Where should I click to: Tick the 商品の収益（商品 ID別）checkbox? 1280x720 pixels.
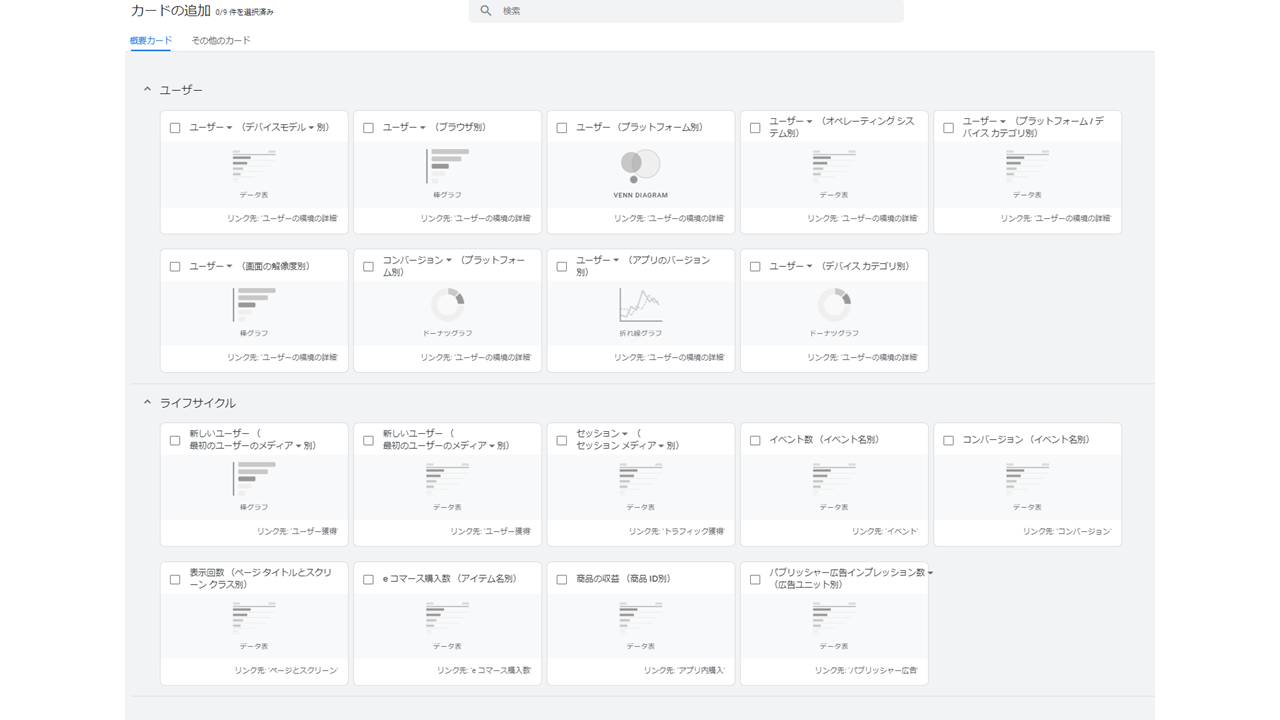pyautogui.click(x=562, y=579)
